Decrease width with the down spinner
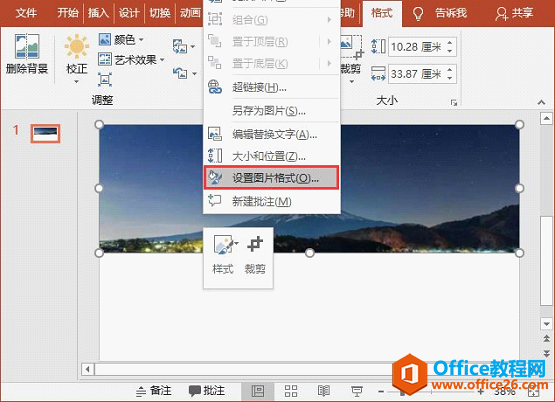Screen dimensions: 555x402 pyautogui.click(x=450, y=78)
